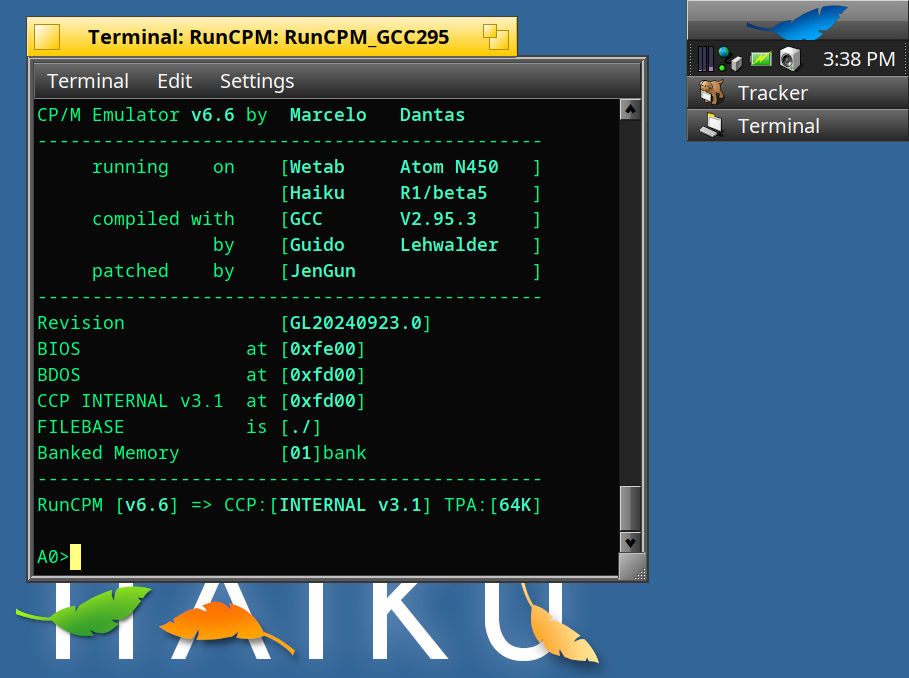This screenshot has height=678, width=909.
Task: Click the Terminal scrollbar thumb
Action: tap(630, 508)
